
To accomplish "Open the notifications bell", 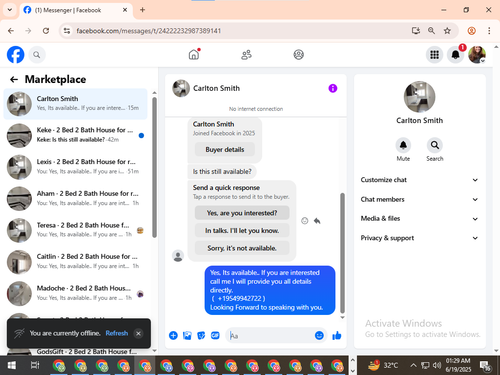I will [456, 55].
